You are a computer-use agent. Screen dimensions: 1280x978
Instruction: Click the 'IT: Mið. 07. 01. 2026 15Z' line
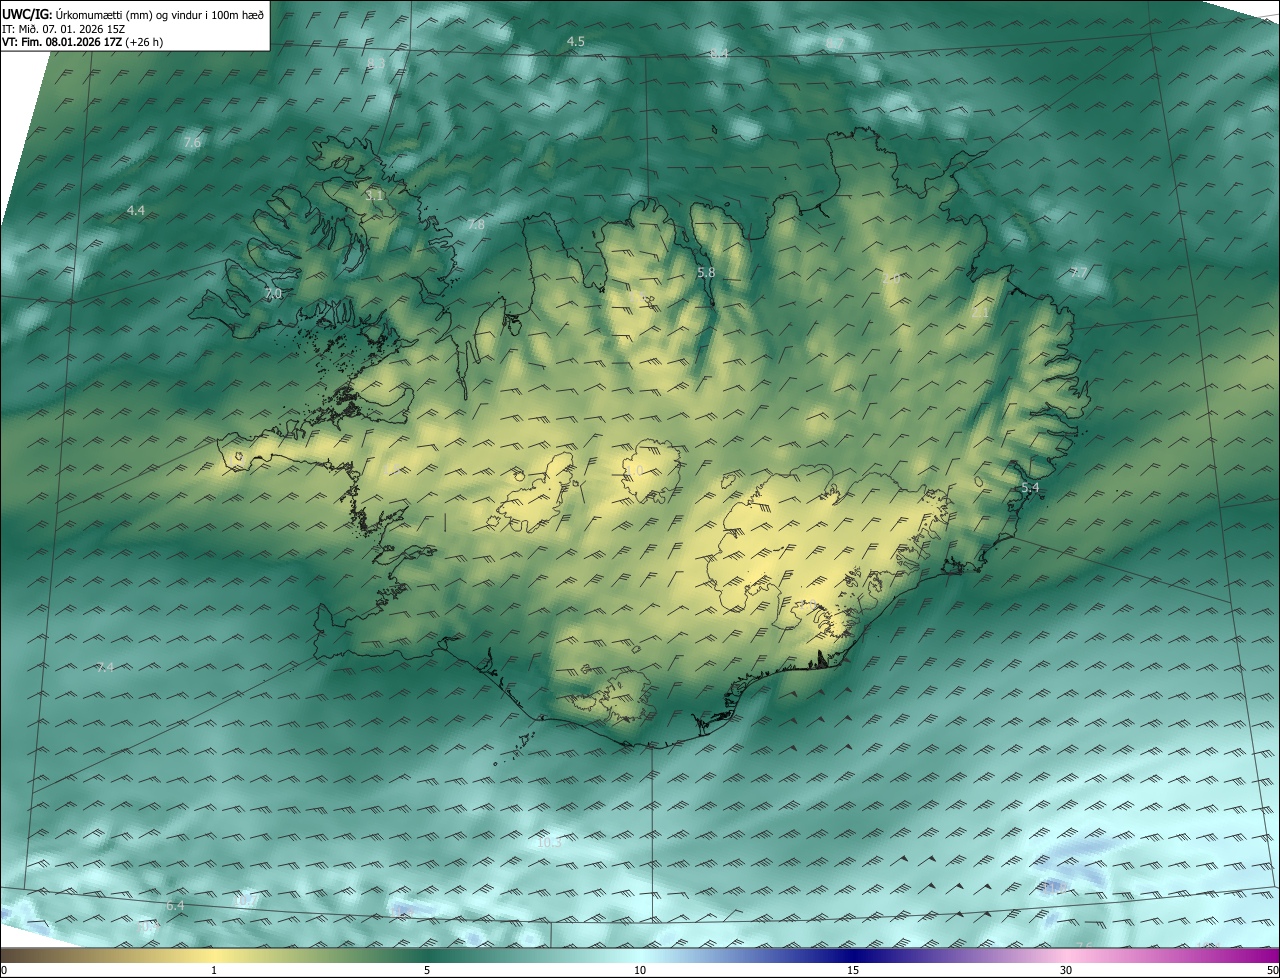[63, 28]
